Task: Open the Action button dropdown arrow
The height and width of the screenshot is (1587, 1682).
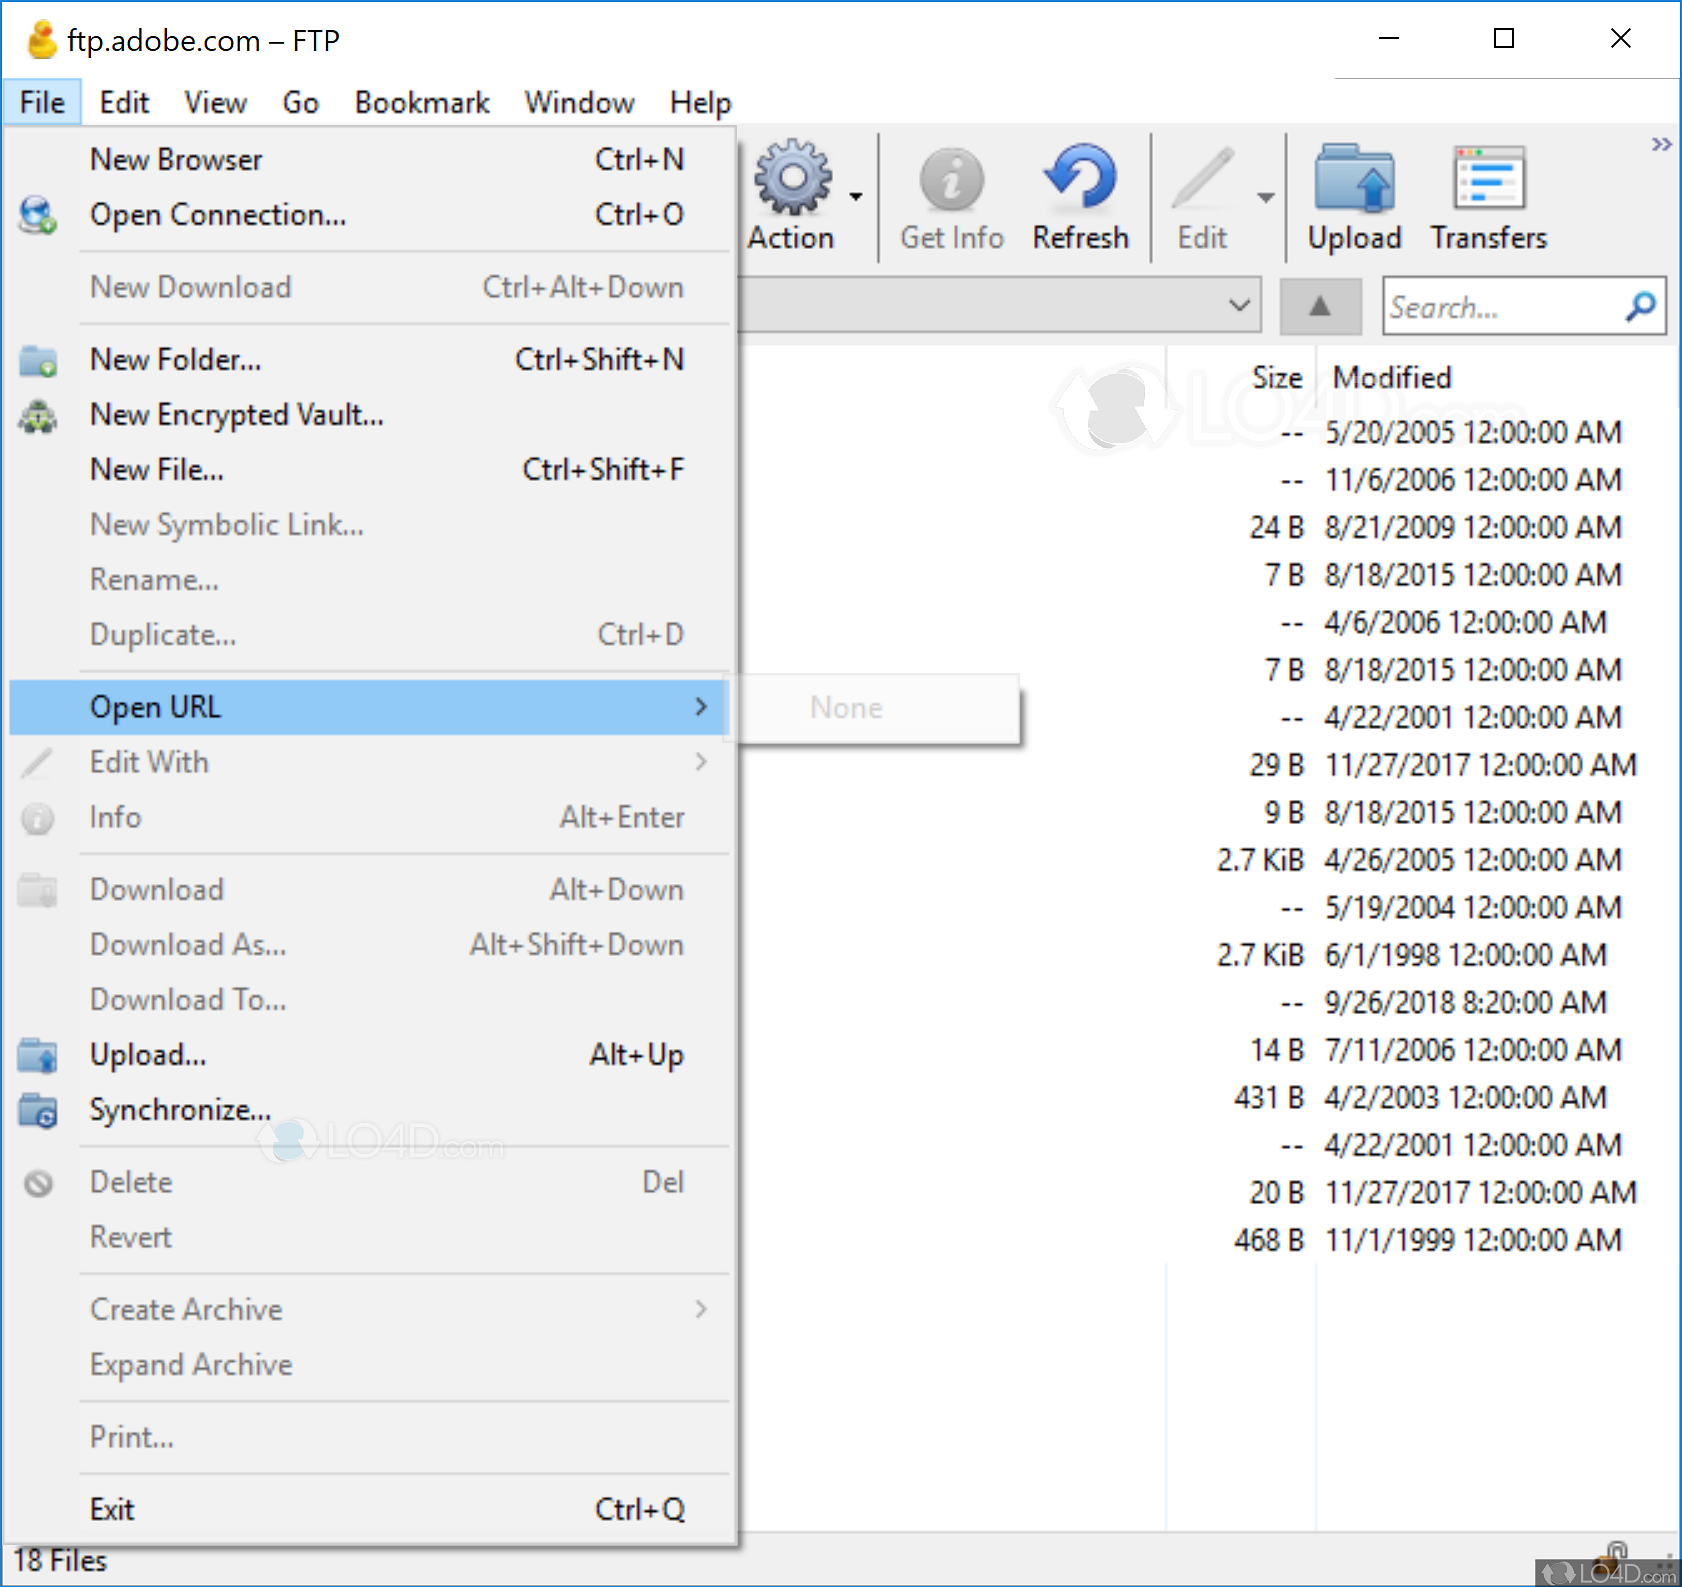Action: 856,197
